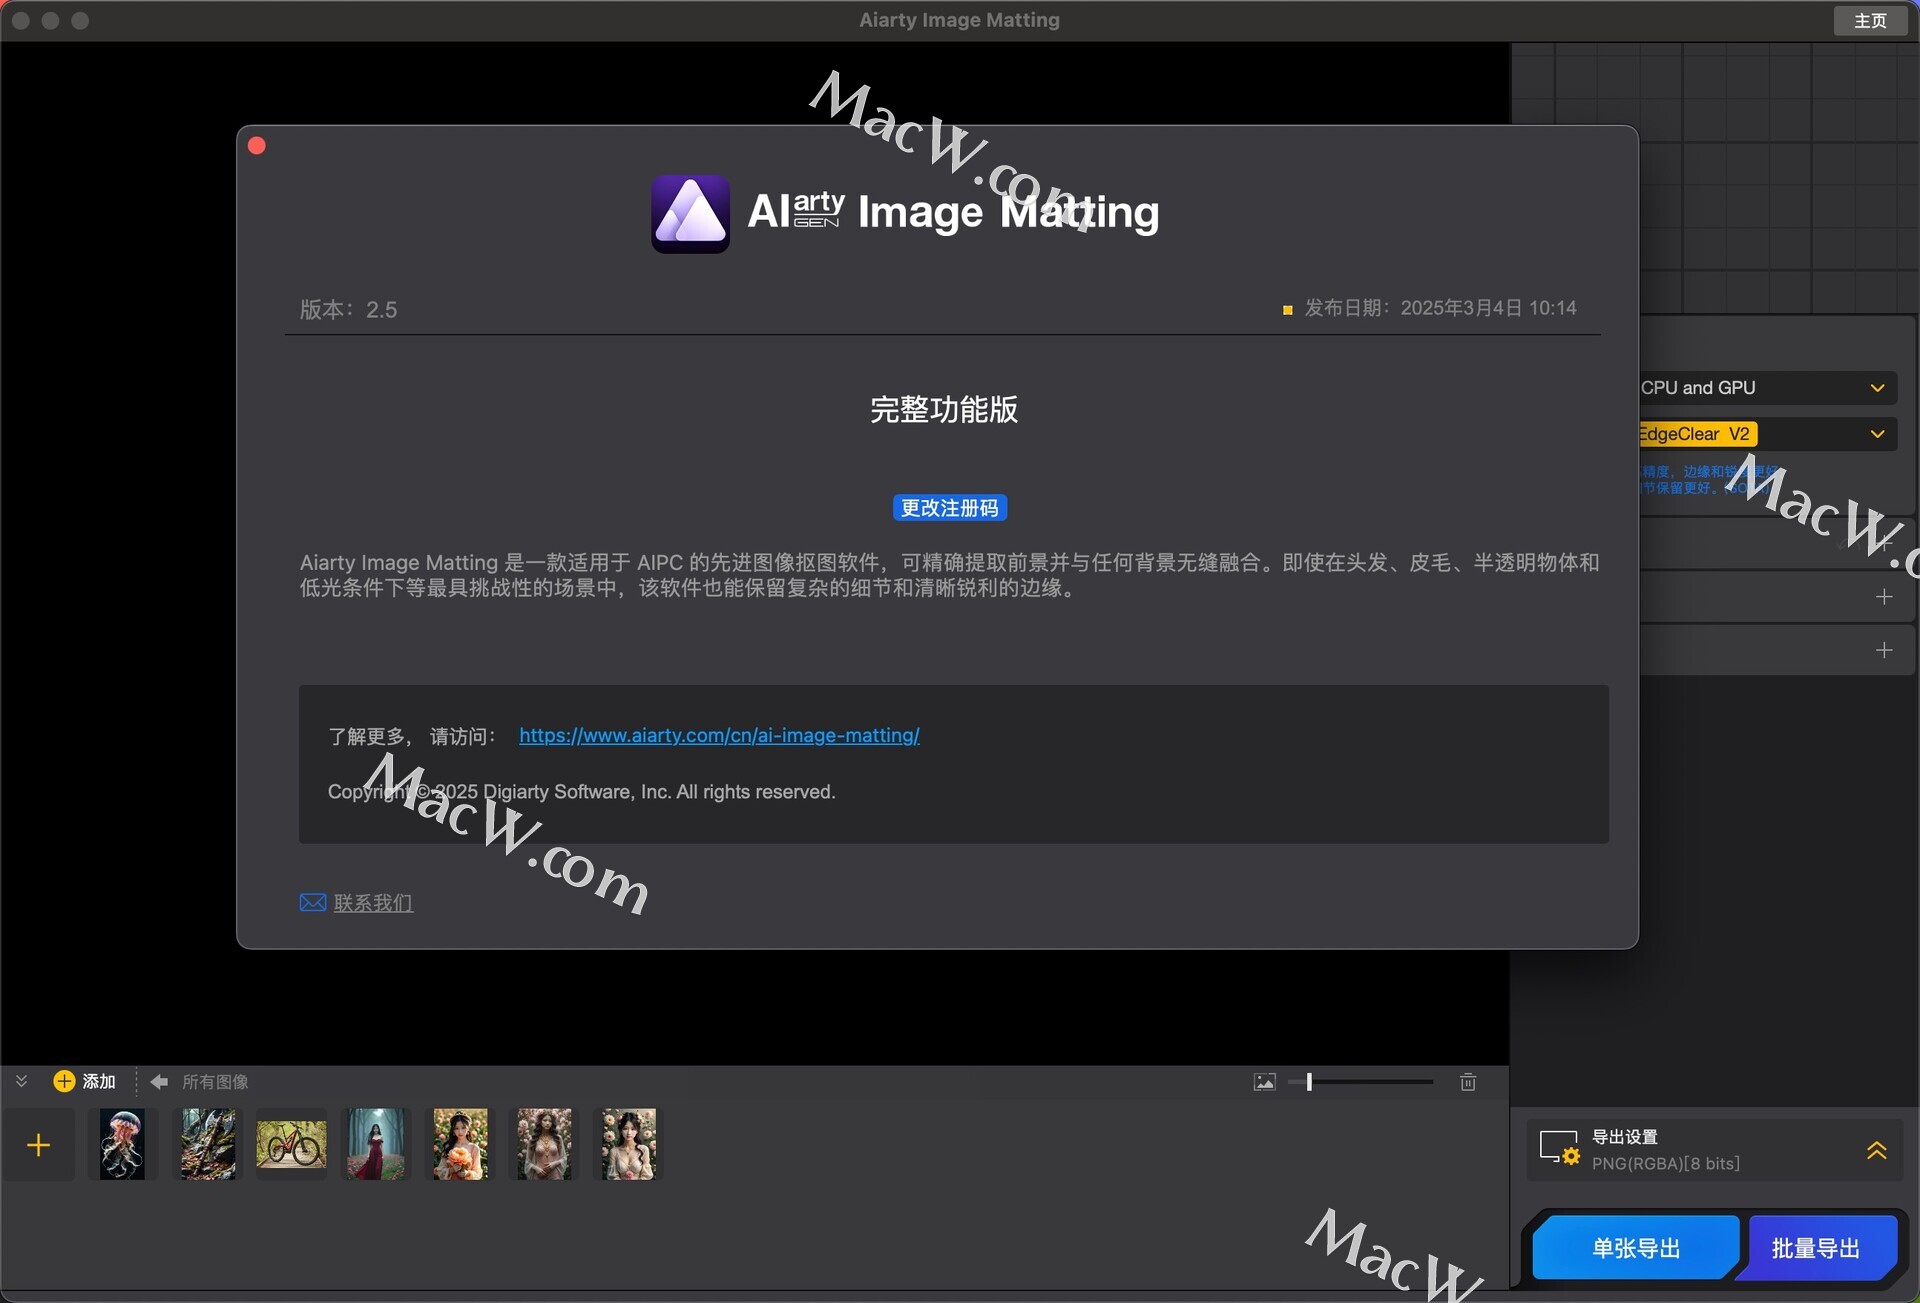Click the Aiarty purple triangle logo
Image resolution: width=1920 pixels, height=1303 pixels.
coord(690,213)
